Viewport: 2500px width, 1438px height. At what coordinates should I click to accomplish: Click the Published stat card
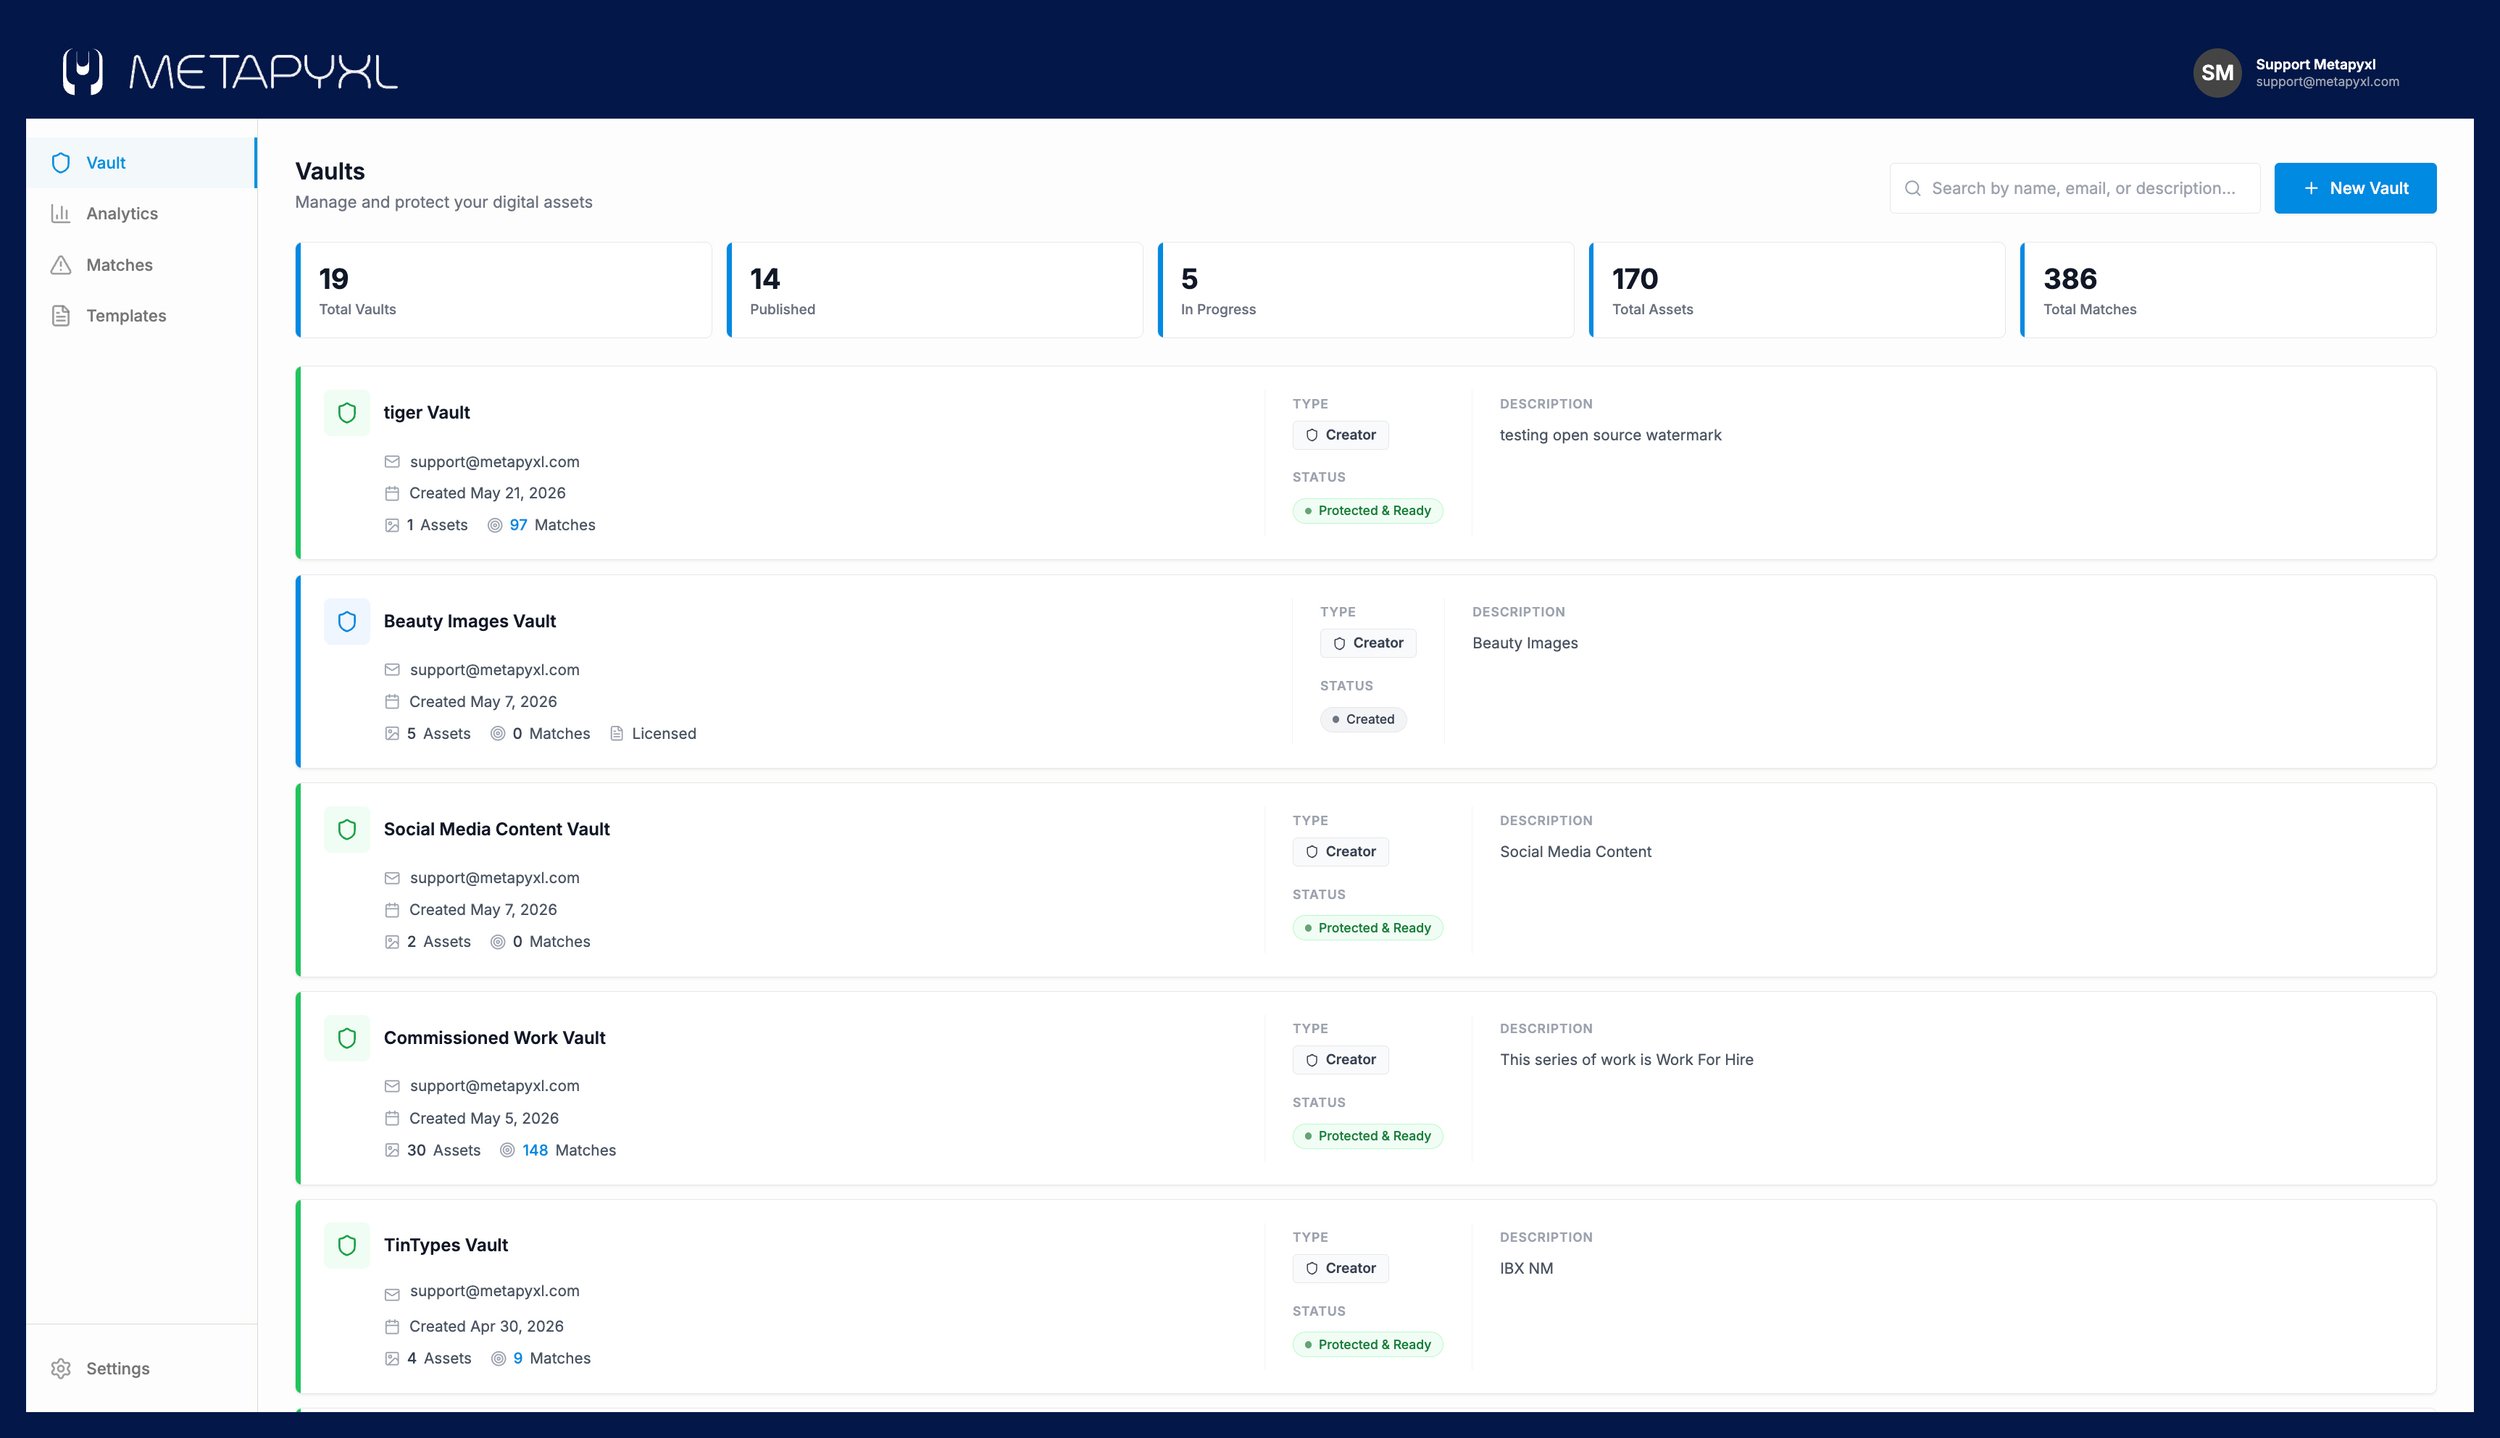point(935,290)
